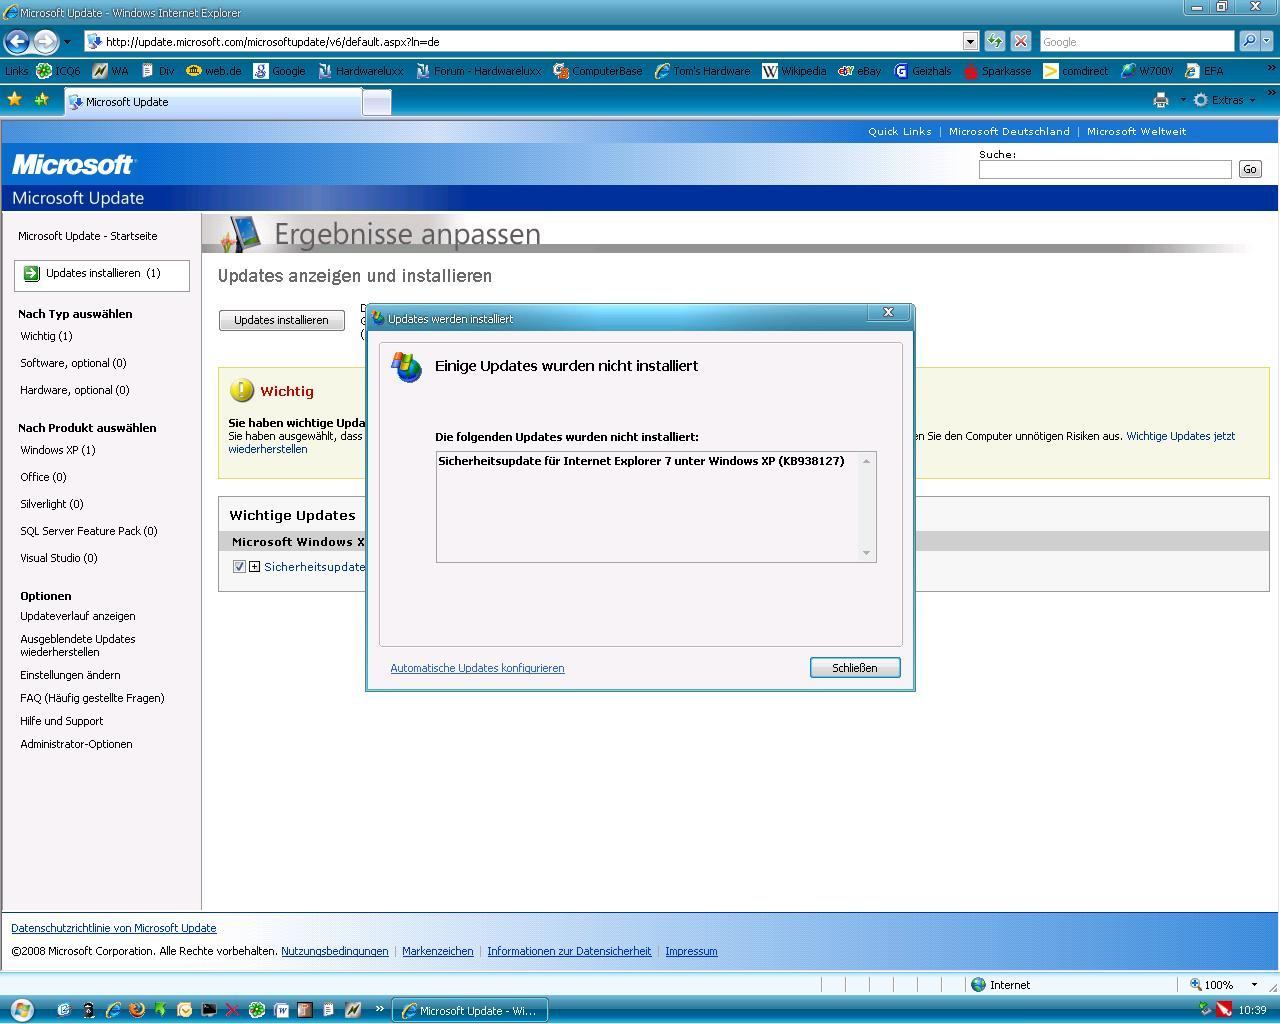Click the Suche search text field
1280x1024 pixels.
(1105, 169)
